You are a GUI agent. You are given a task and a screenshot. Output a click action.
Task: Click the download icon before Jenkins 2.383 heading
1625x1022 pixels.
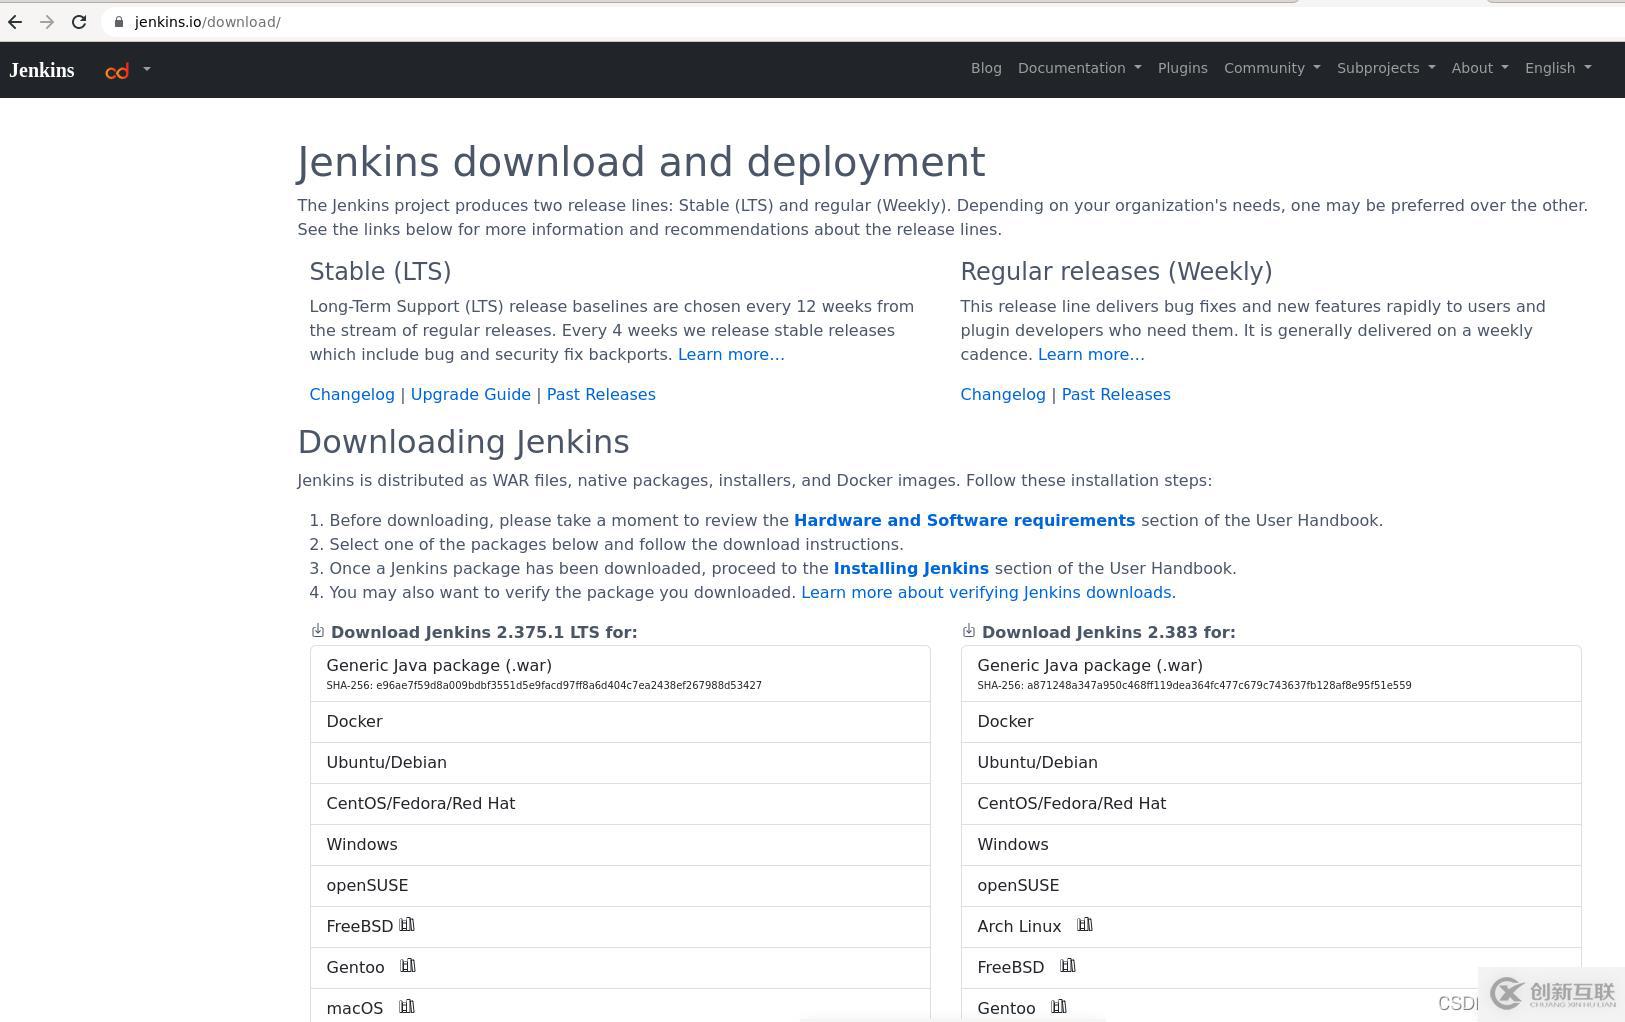coord(968,631)
